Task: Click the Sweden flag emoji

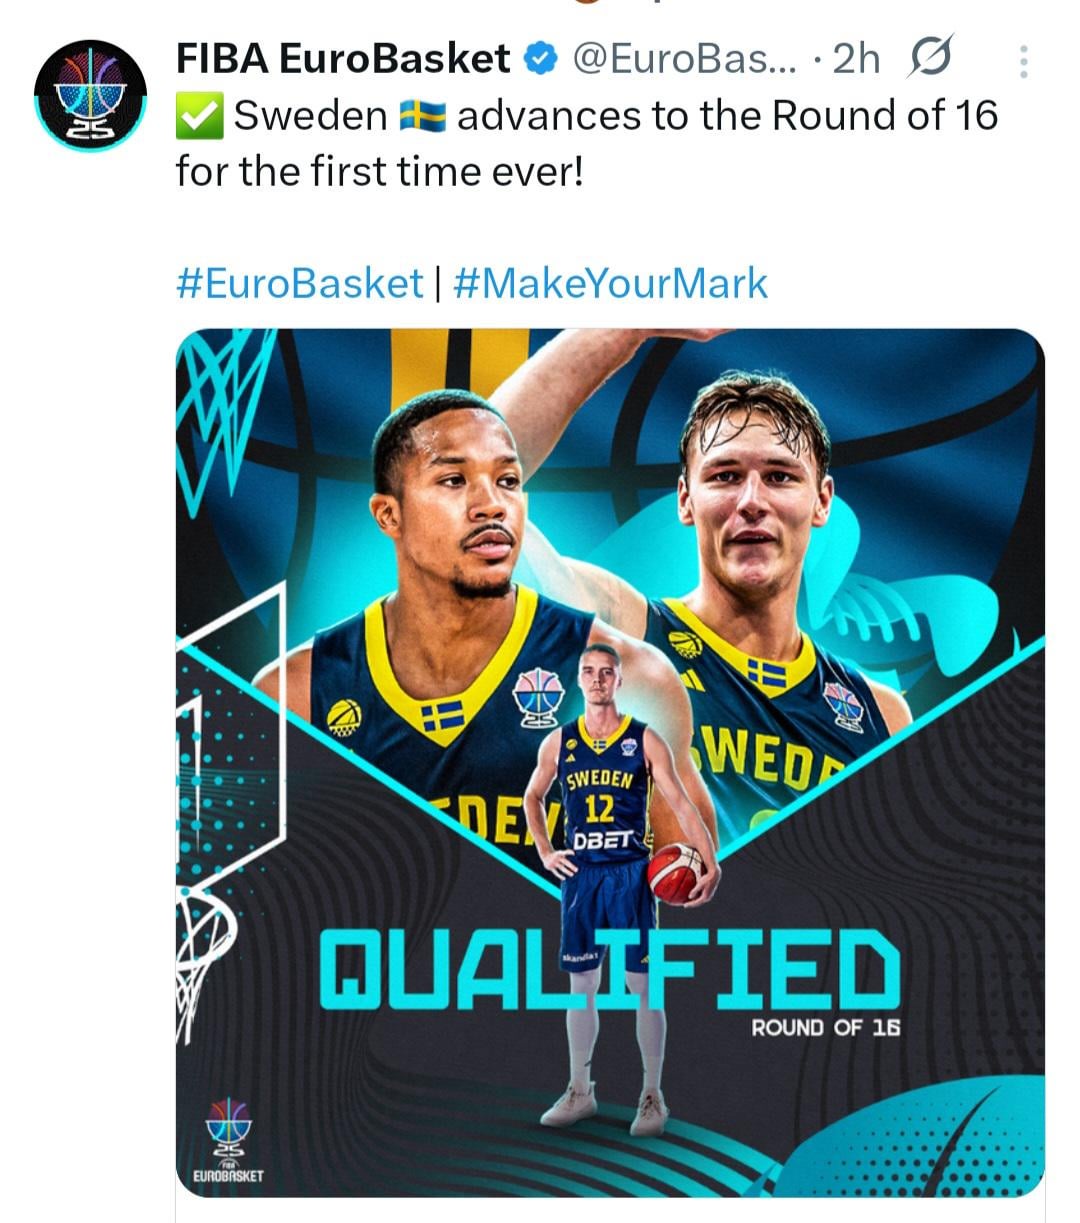Action: pos(422,117)
